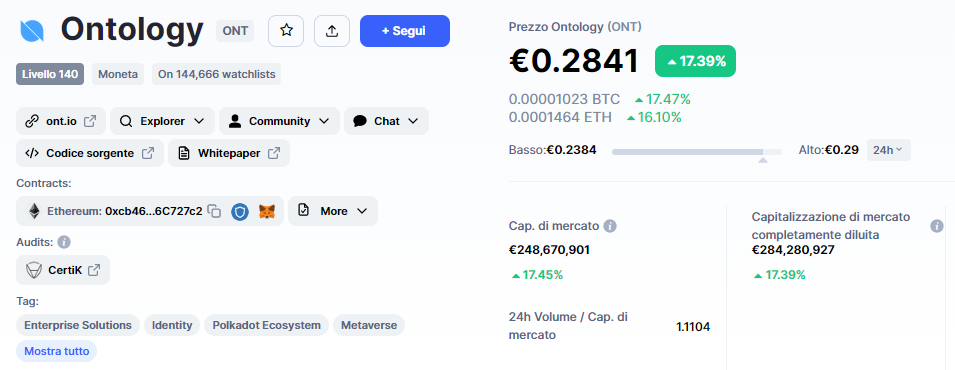Click the Ontology logo icon
Image resolution: width=955 pixels, height=370 pixels.
(32, 30)
